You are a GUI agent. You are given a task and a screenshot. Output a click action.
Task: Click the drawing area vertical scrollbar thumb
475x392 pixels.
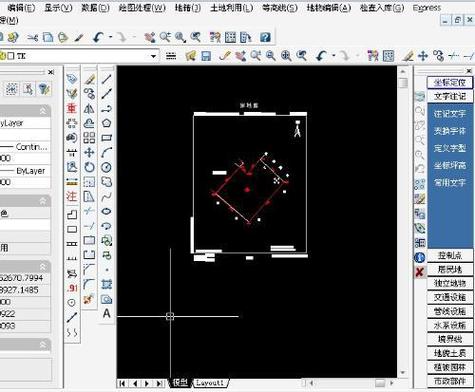pos(403,83)
